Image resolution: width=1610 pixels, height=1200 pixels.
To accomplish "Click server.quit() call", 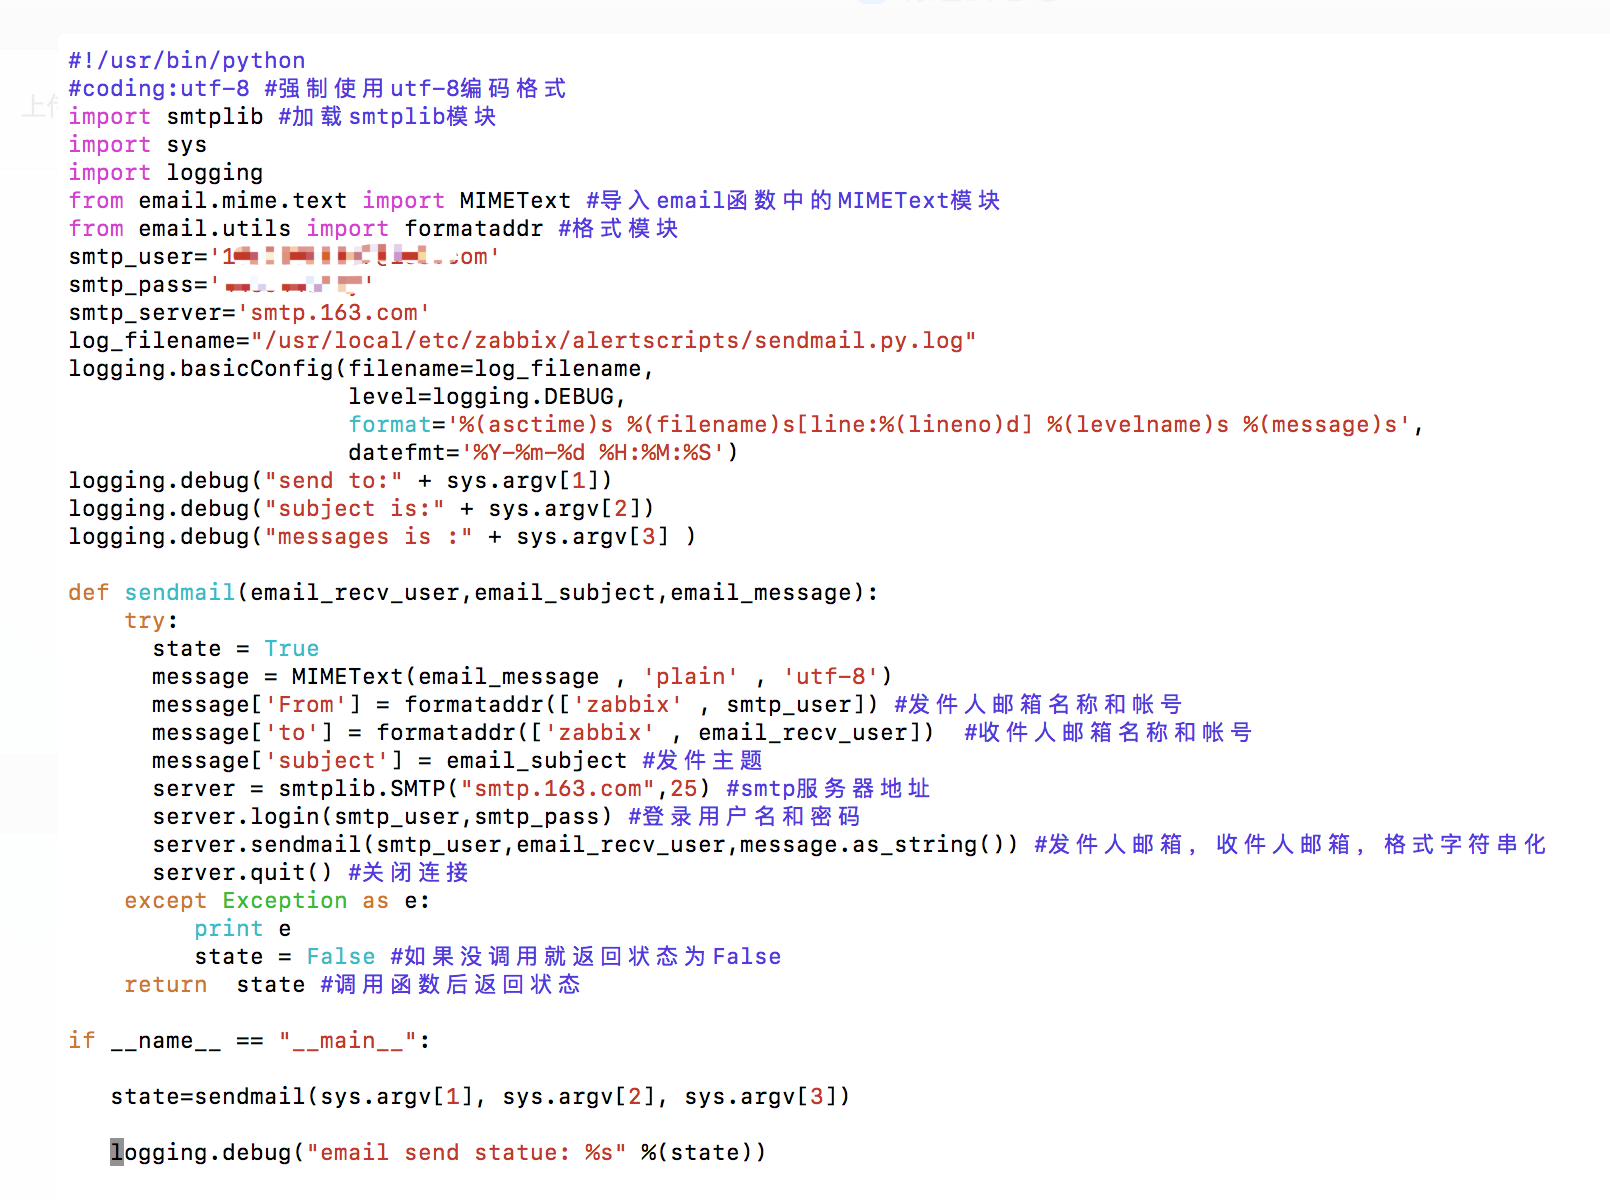I will [x=241, y=872].
